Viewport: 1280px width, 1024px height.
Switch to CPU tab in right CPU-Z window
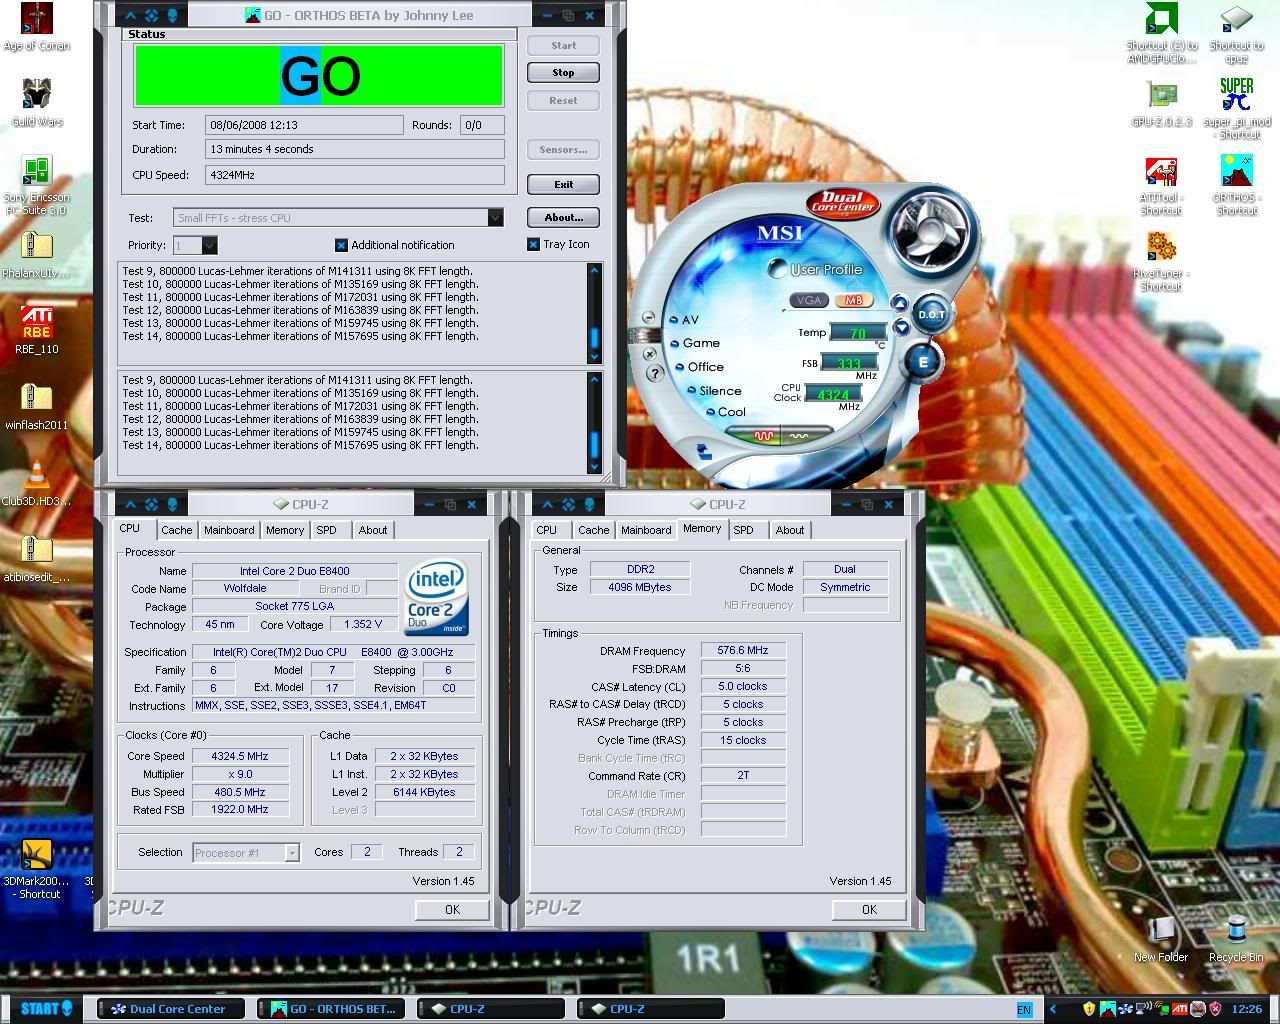point(546,530)
